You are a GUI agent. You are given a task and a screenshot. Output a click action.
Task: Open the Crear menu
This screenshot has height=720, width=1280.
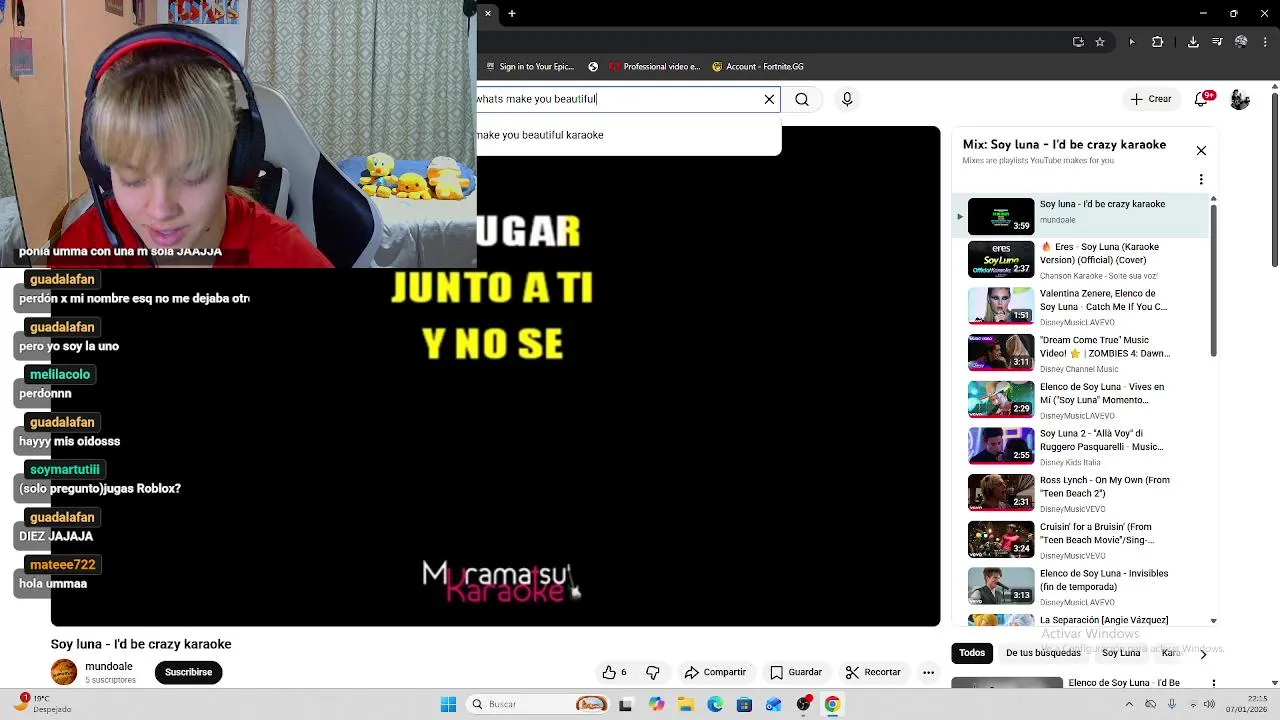click(1151, 99)
